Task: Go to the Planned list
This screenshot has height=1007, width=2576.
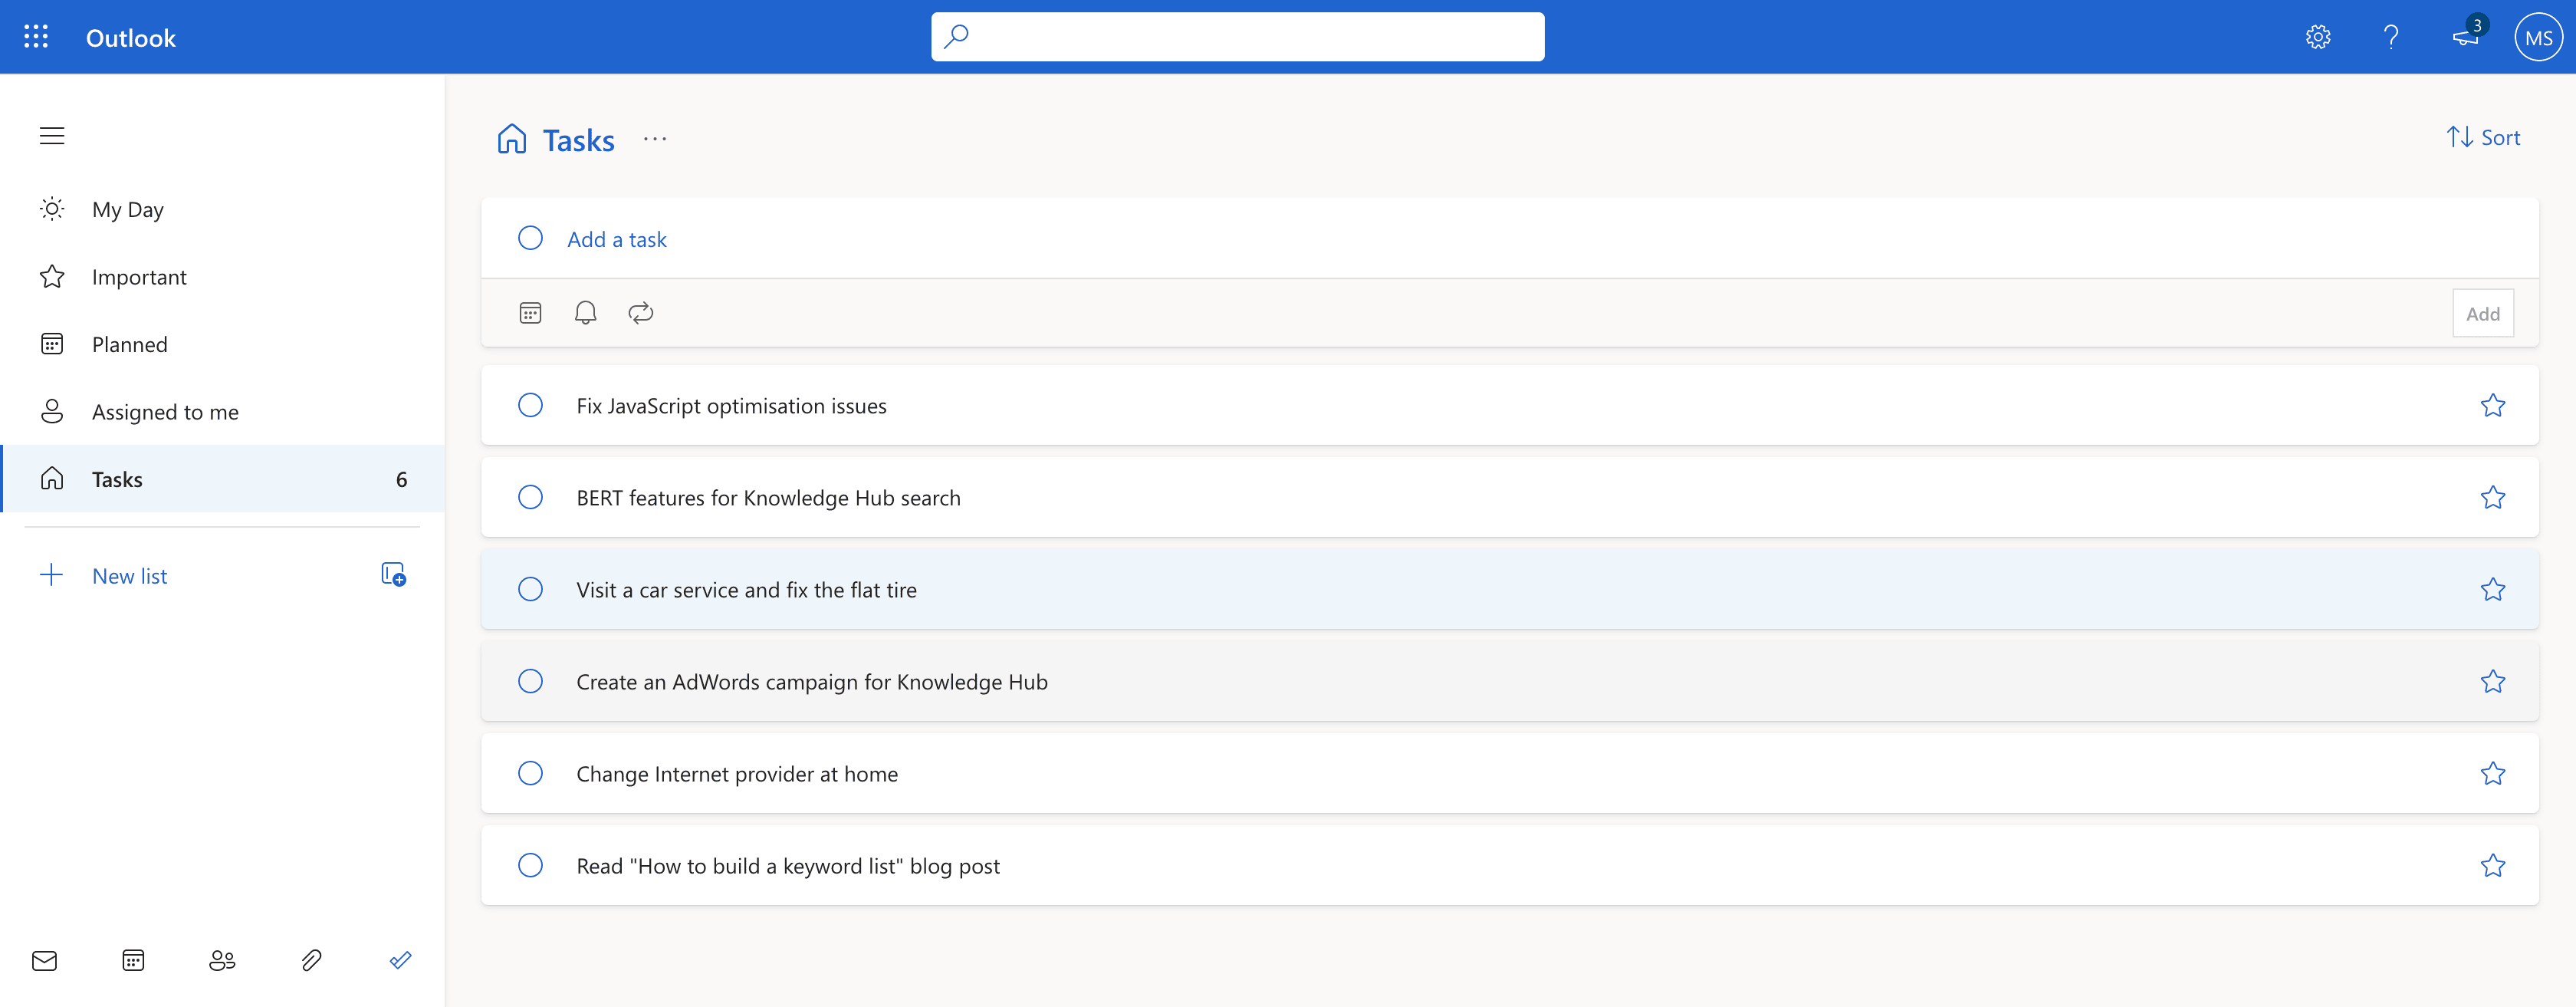Action: [129, 343]
